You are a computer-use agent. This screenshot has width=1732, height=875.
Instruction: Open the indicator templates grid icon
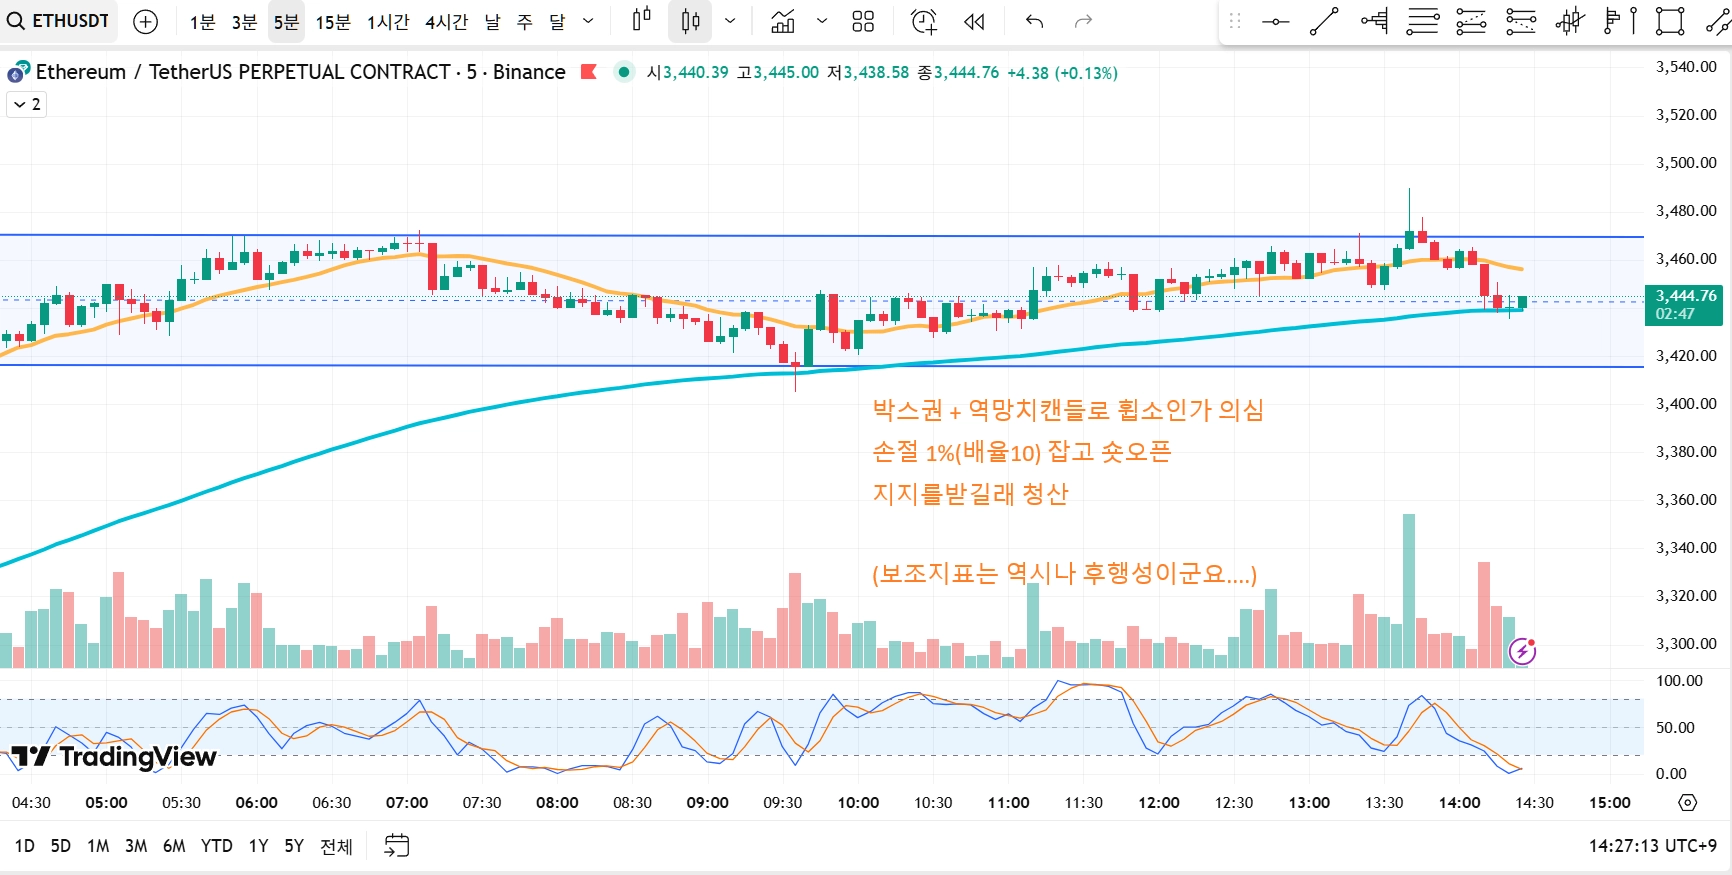point(863,21)
